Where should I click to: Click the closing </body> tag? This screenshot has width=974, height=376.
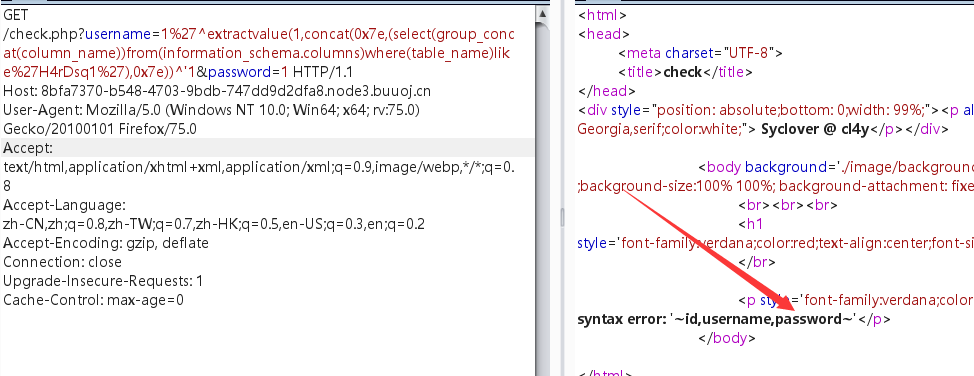tap(727, 339)
